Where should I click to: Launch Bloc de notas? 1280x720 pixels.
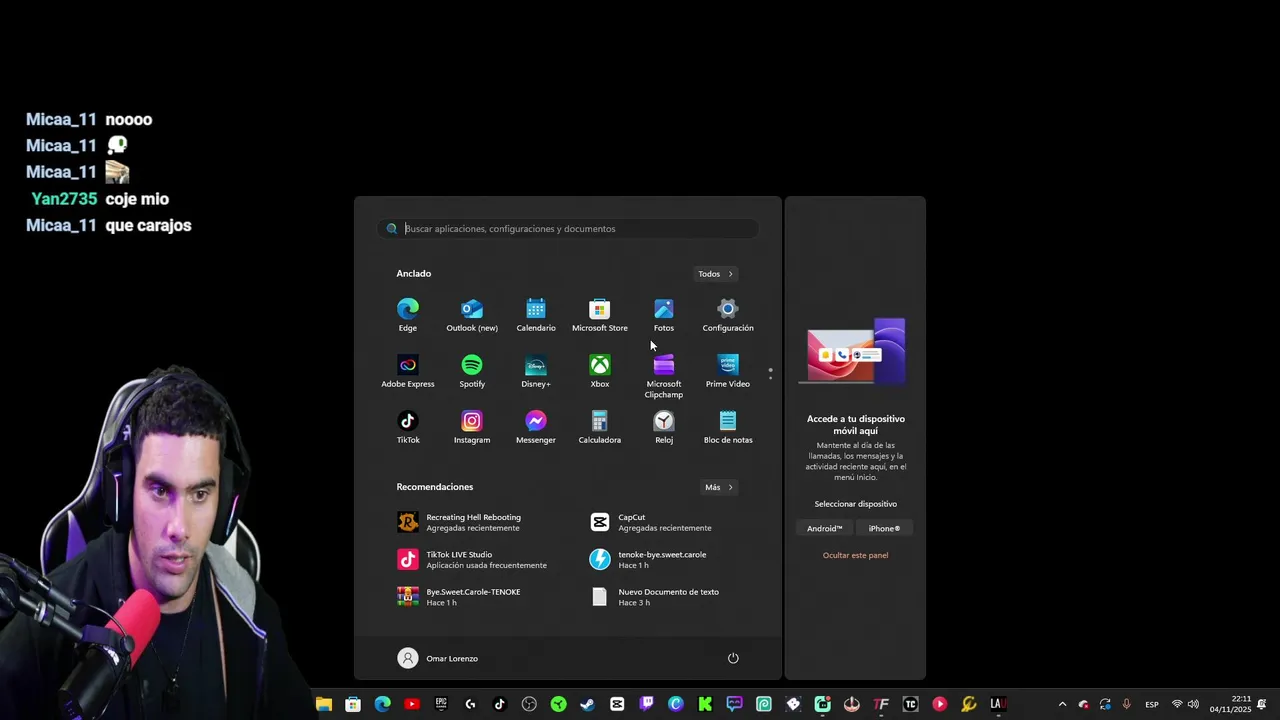click(728, 427)
